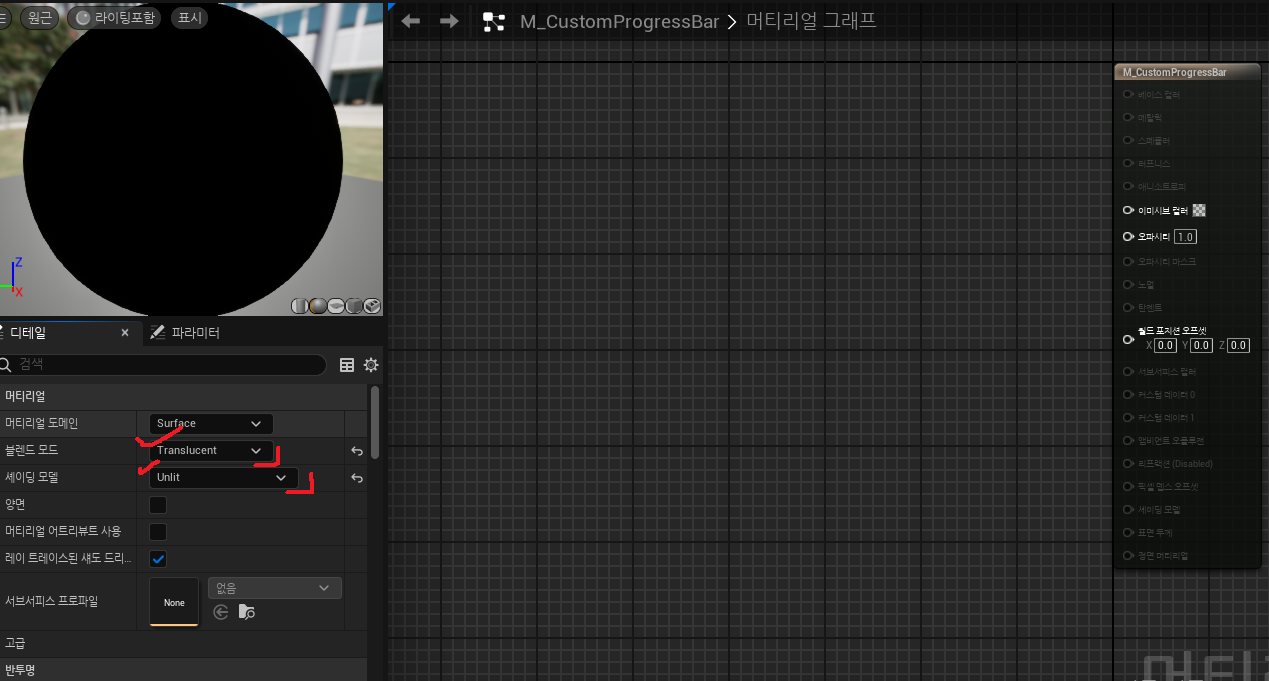Click the 오파시티 input pin
Screen dimensions: 1269x681
tap(1128, 237)
